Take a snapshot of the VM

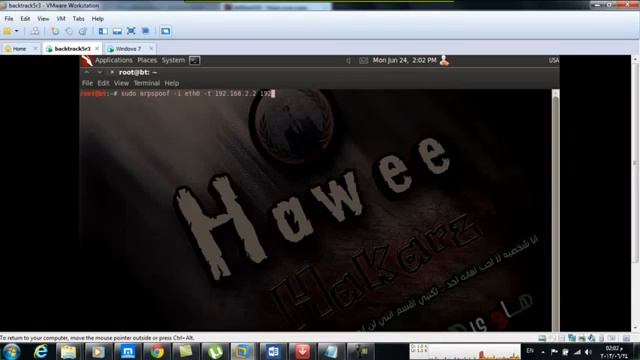pyautogui.click(x=55, y=31)
